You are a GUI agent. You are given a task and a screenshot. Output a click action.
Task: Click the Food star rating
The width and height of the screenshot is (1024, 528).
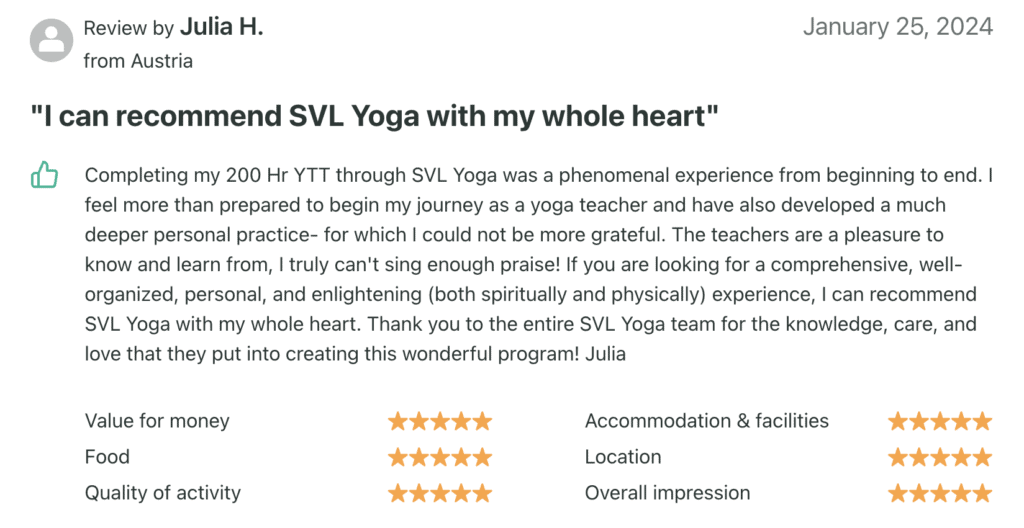pos(440,457)
